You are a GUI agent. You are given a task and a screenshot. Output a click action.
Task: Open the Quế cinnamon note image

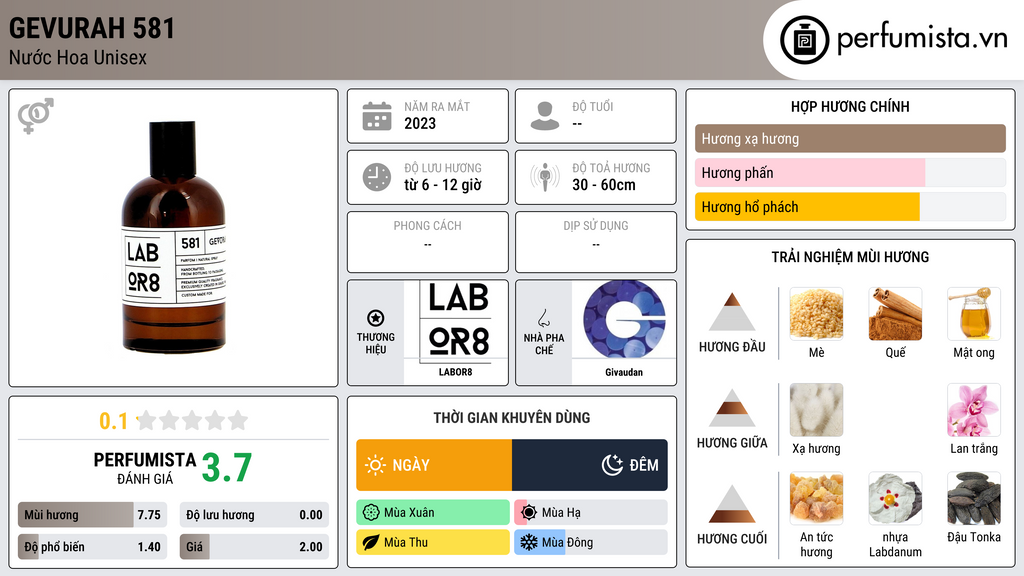(895, 314)
